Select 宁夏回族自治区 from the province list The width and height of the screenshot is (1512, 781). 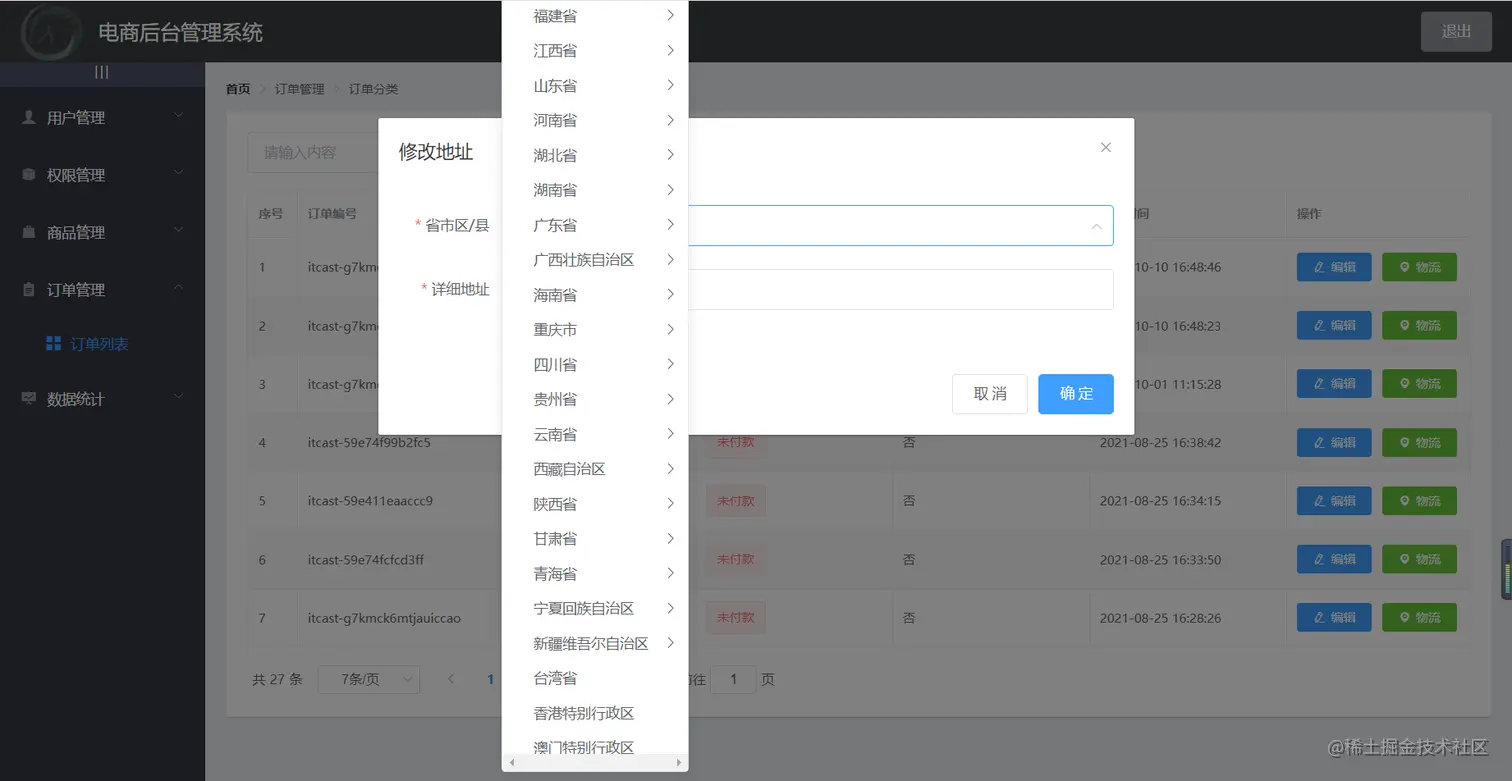coord(595,609)
